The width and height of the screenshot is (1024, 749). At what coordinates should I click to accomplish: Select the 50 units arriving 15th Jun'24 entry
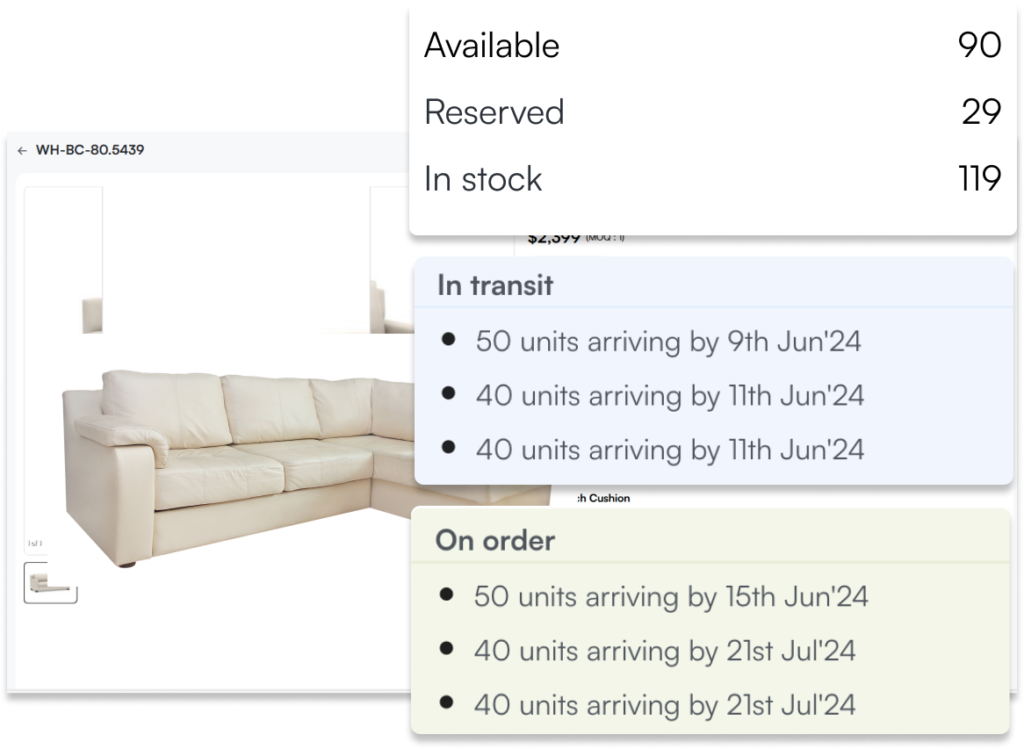pos(671,597)
